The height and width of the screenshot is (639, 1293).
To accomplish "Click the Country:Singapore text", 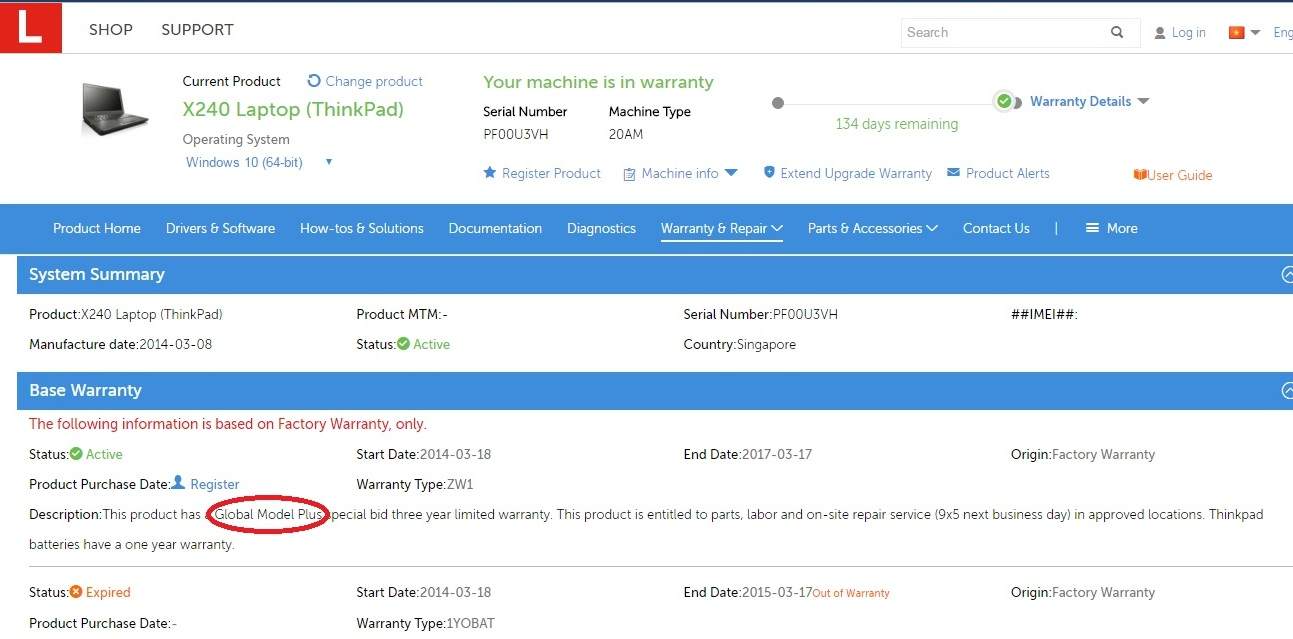I will [740, 344].
